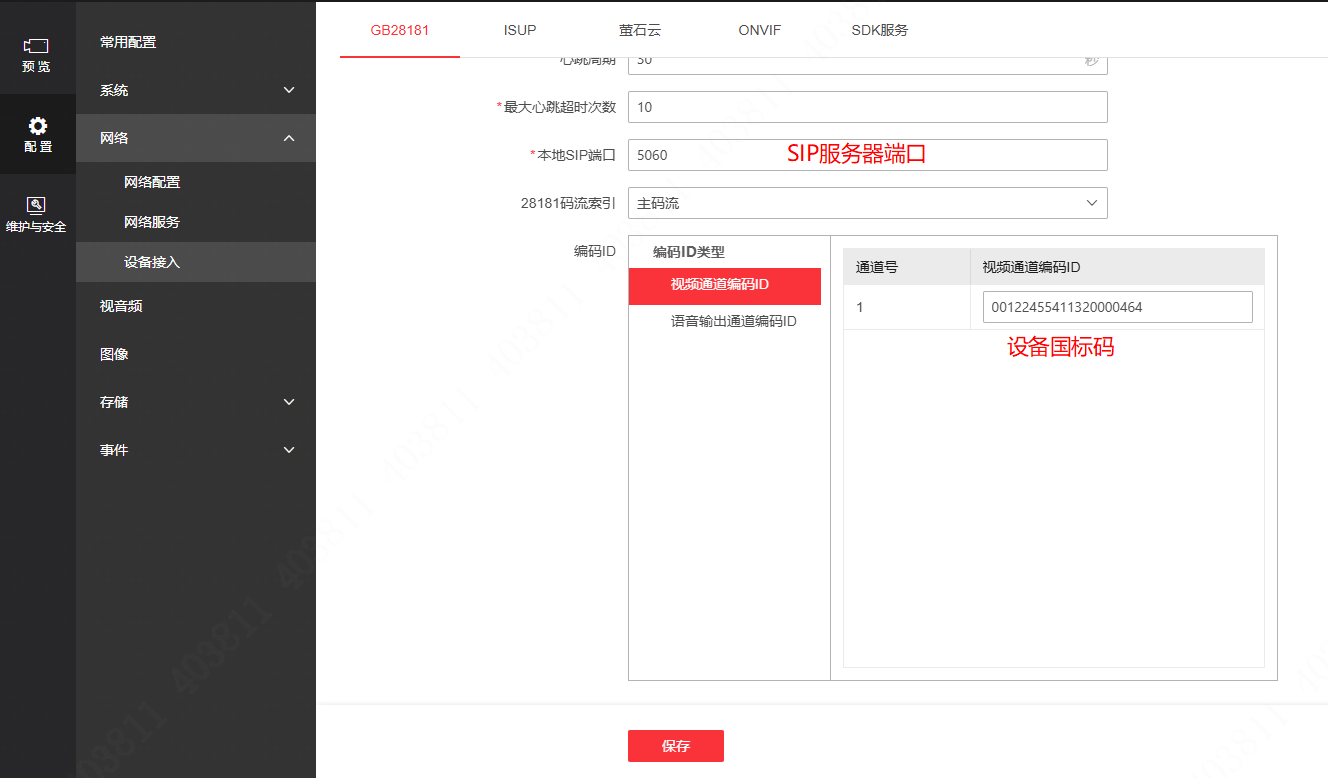The width and height of the screenshot is (1328, 778).
Task: Click the 最大心跳超时次数 input field
Action: (x=867, y=107)
